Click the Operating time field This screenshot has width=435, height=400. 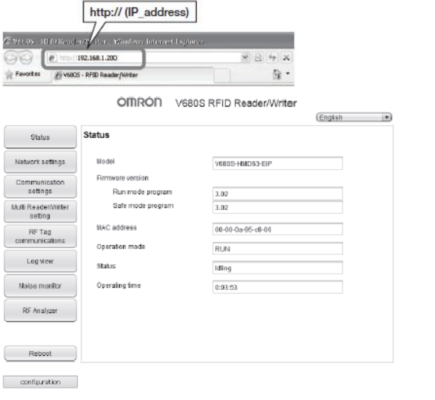click(277, 287)
